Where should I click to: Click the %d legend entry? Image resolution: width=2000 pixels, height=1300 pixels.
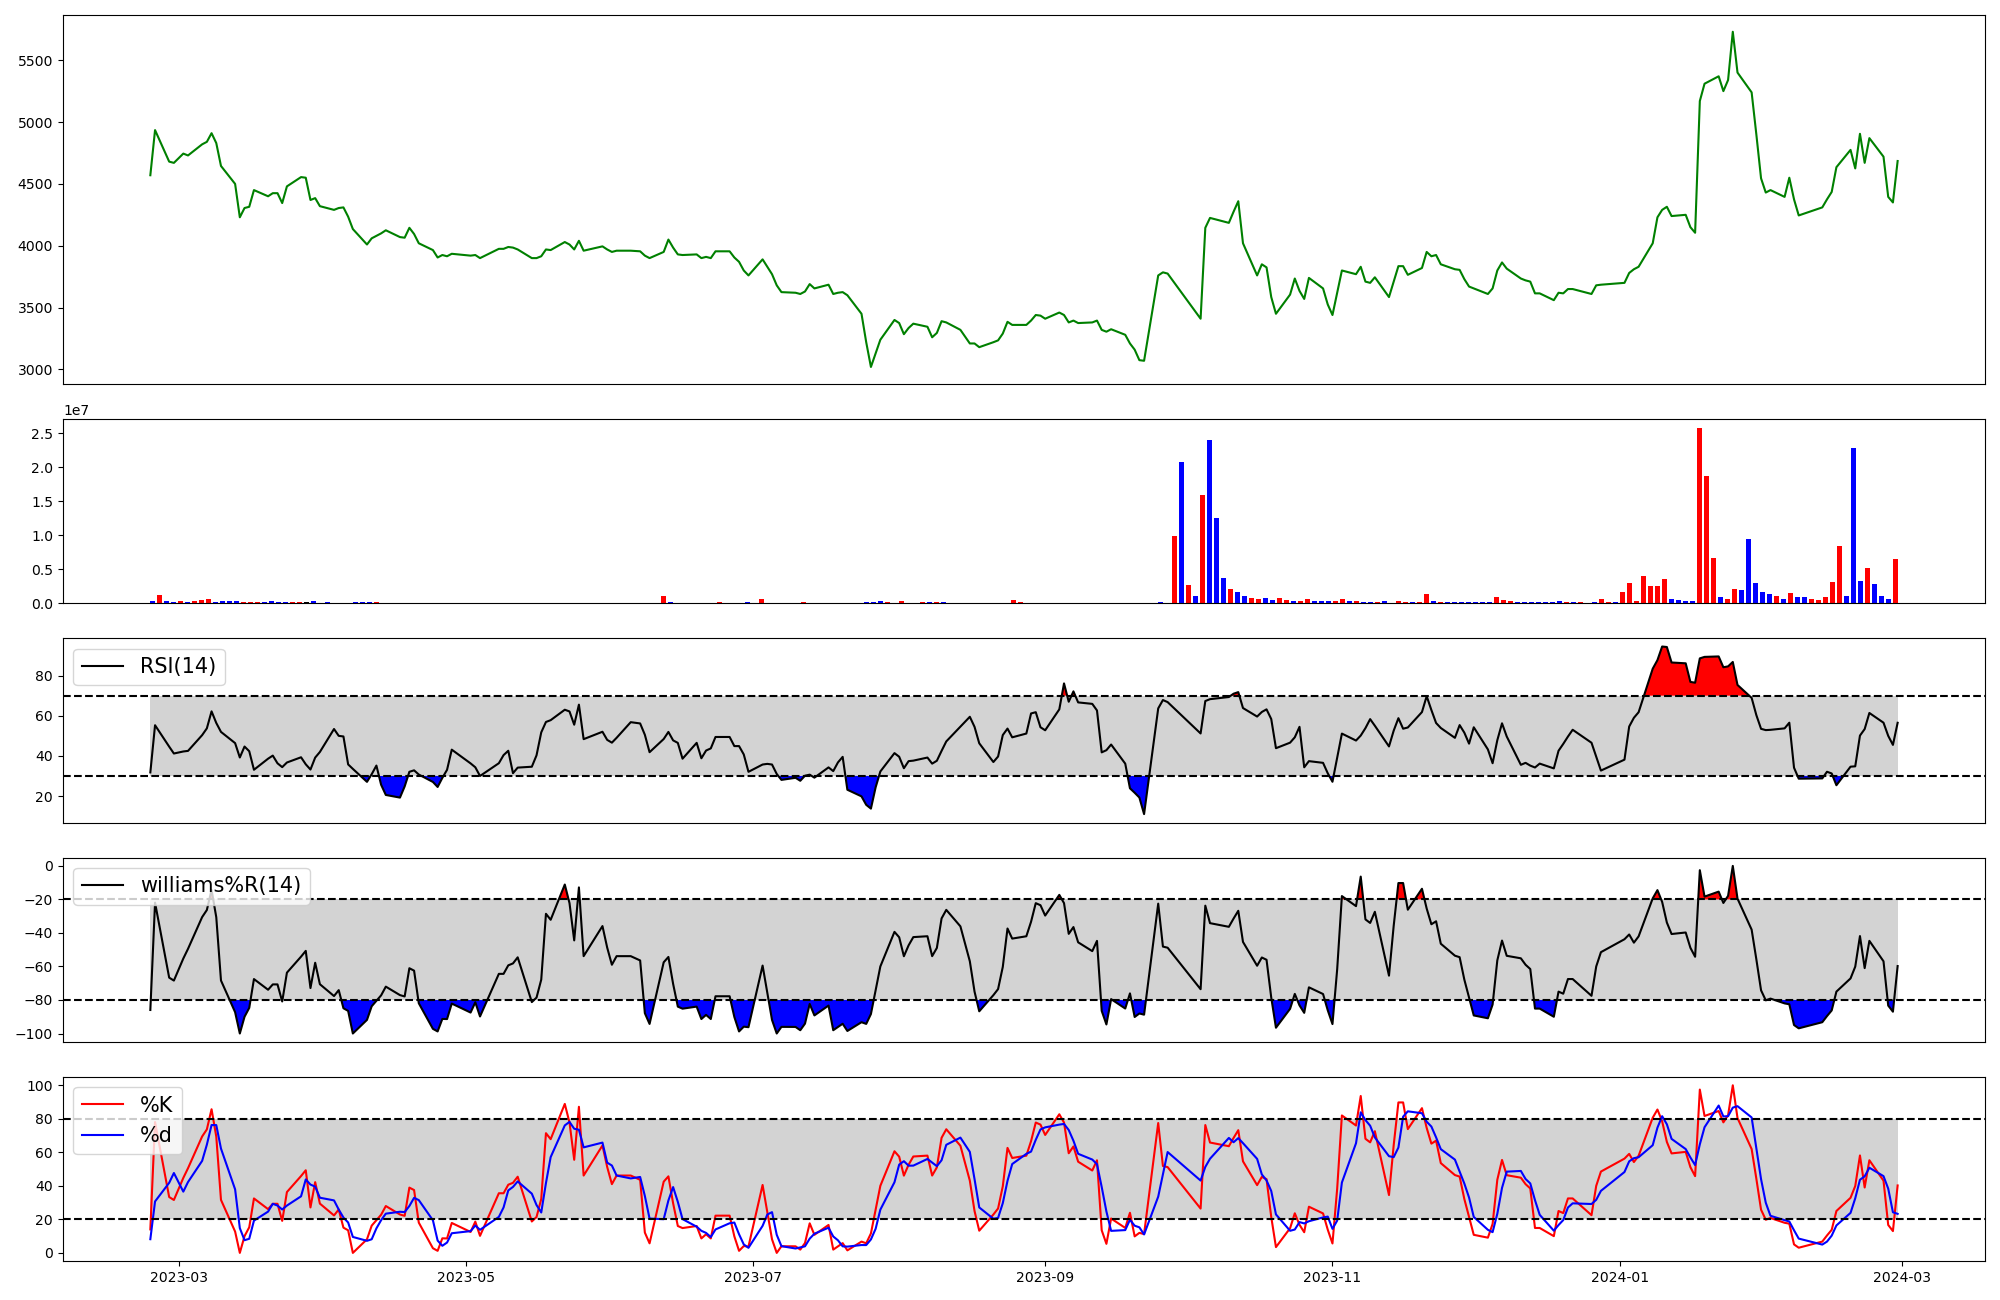[156, 1135]
